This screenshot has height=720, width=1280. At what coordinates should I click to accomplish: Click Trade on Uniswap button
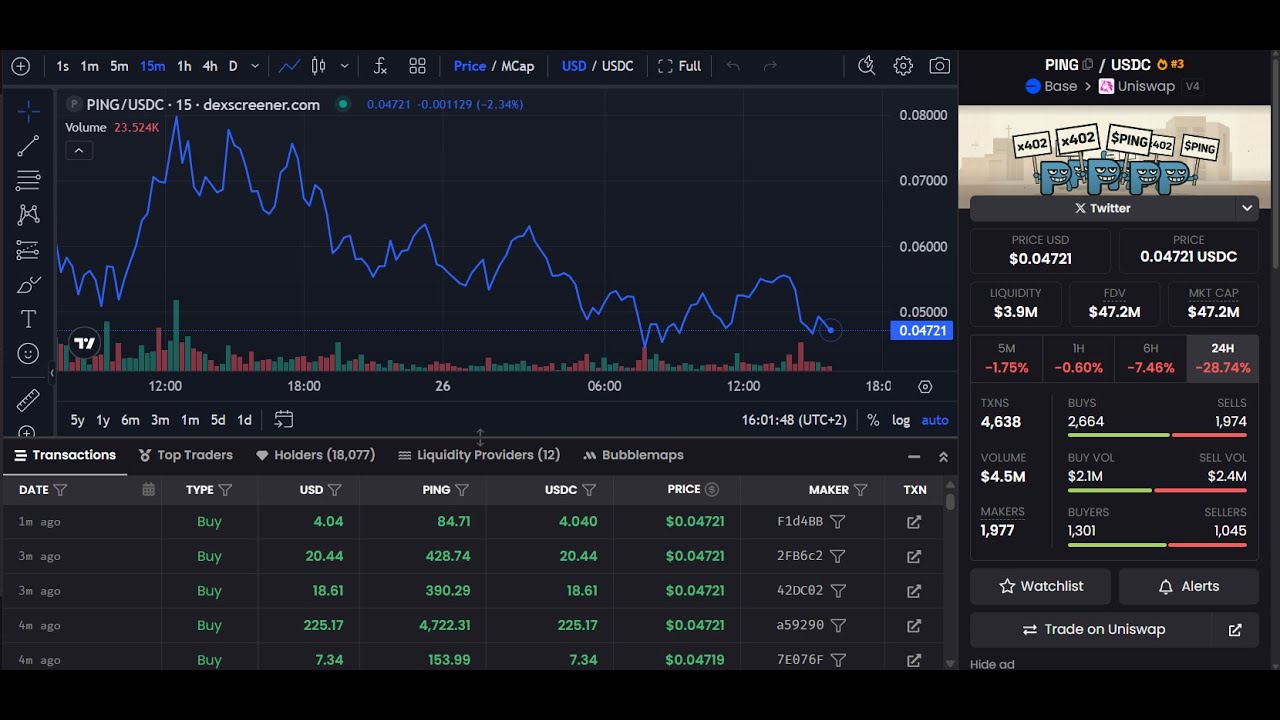(1093, 630)
